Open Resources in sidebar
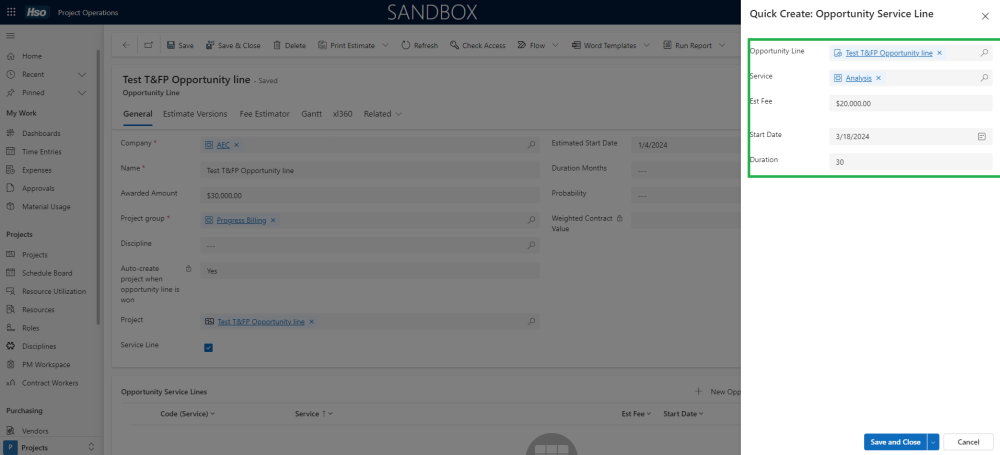1000x455 pixels. [x=38, y=310]
